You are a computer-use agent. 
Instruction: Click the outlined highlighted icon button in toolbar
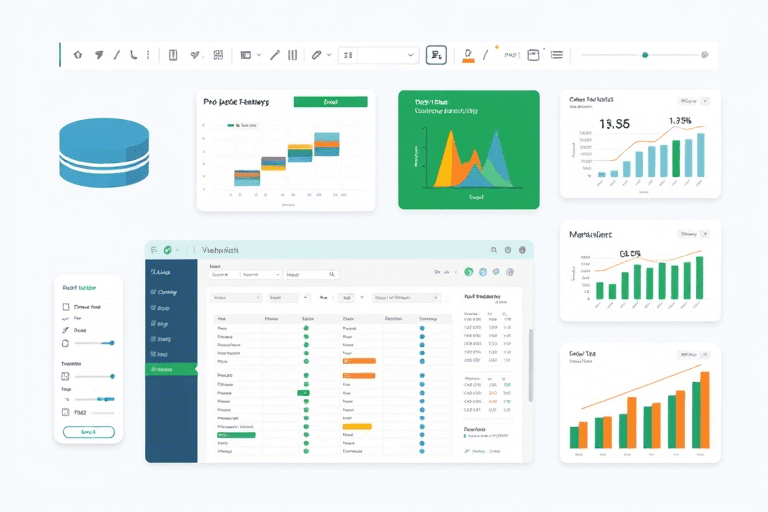click(x=436, y=55)
